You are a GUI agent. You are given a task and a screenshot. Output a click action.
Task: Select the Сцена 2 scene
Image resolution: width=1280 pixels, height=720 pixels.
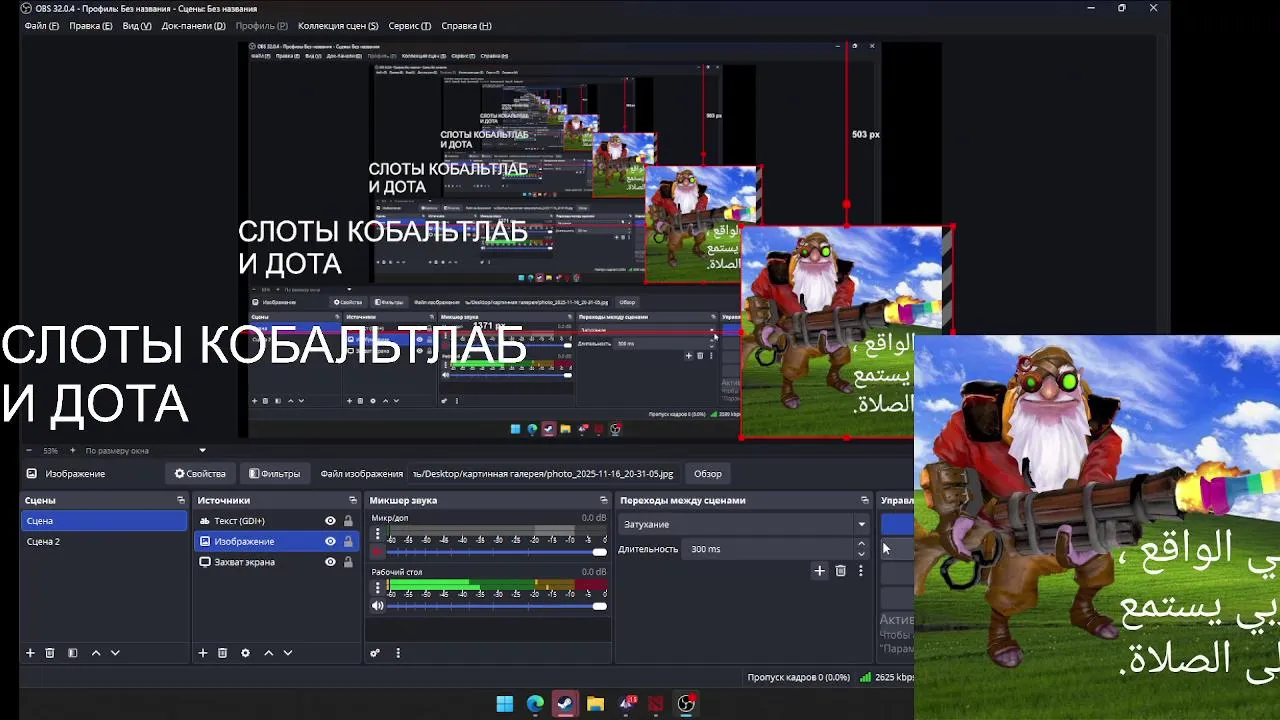coord(104,541)
